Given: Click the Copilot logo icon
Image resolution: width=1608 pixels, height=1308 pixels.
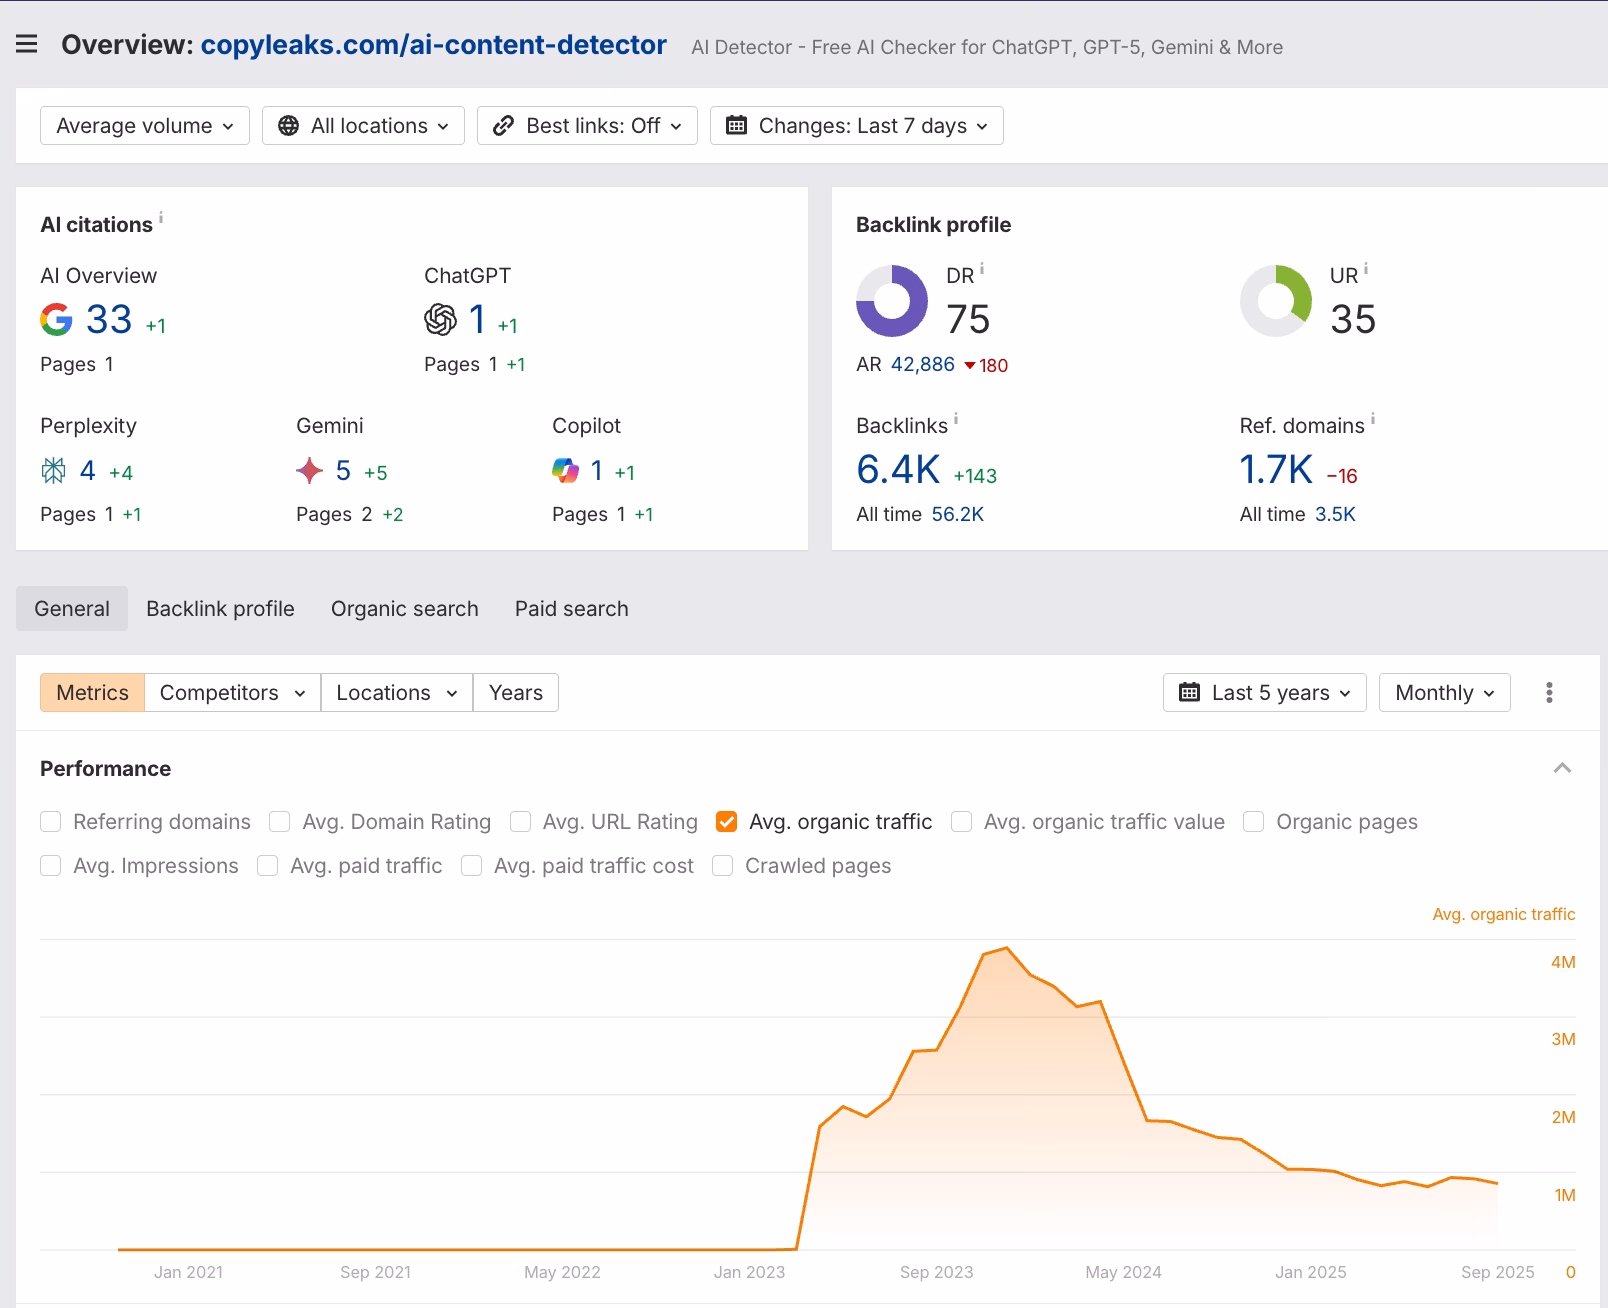Looking at the screenshot, I should click(x=566, y=470).
